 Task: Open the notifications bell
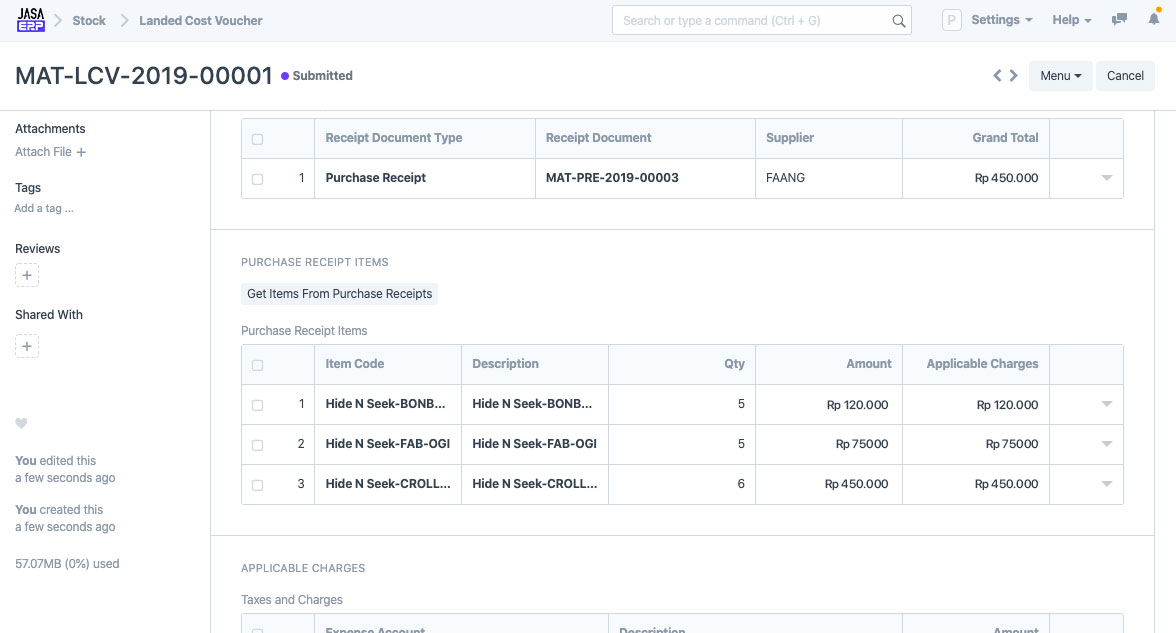pos(1155,20)
